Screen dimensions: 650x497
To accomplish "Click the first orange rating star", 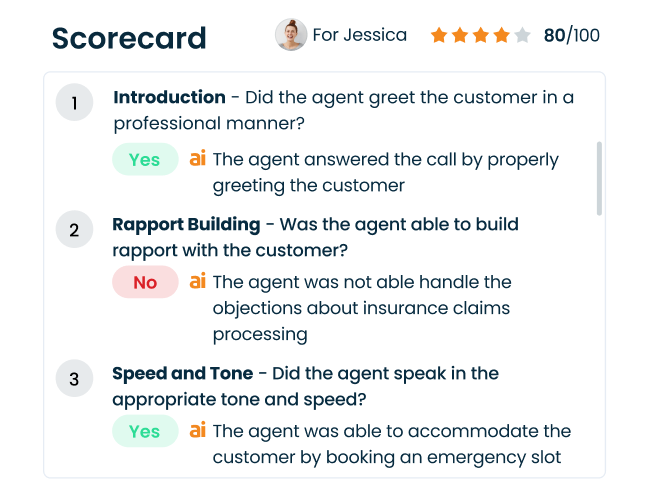I will (x=439, y=36).
